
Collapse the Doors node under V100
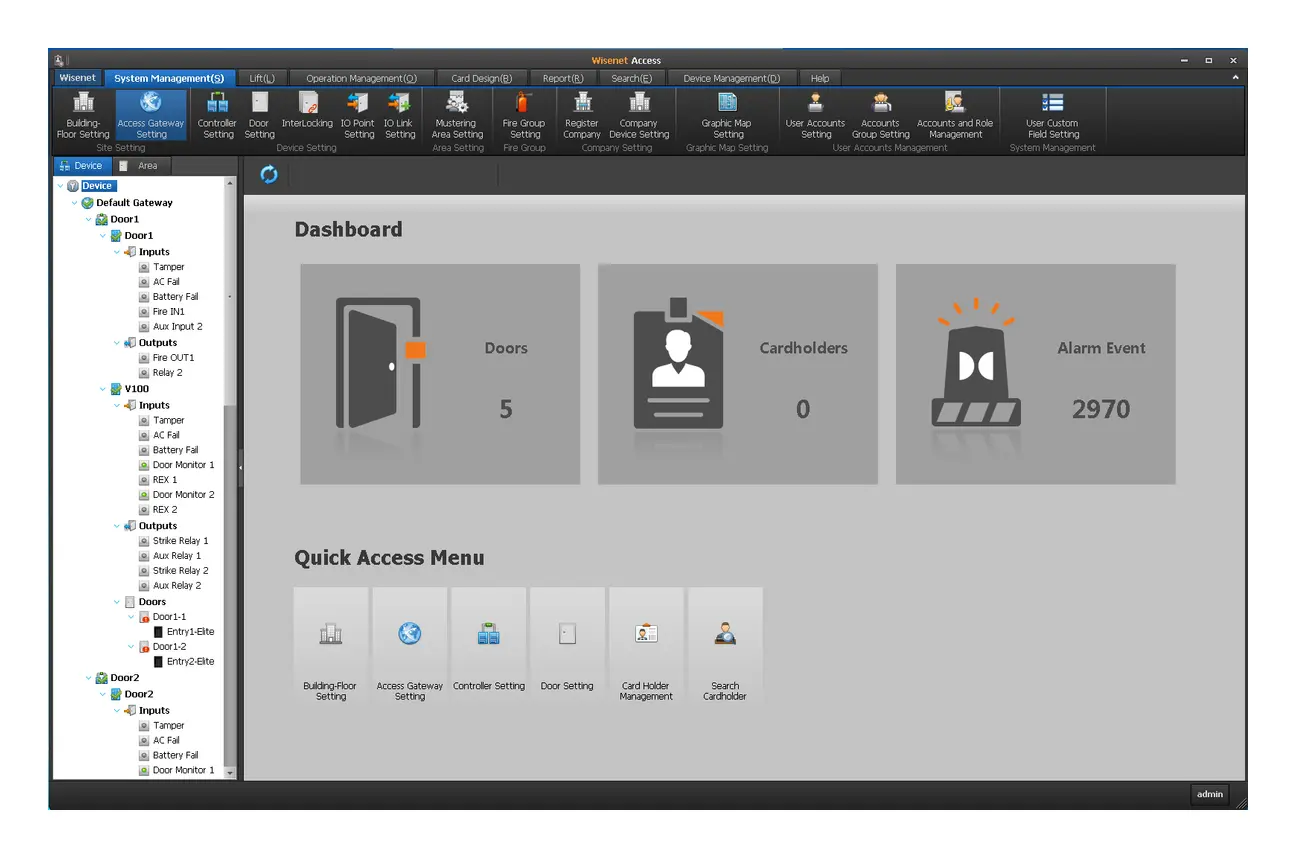(x=117, y=602)
